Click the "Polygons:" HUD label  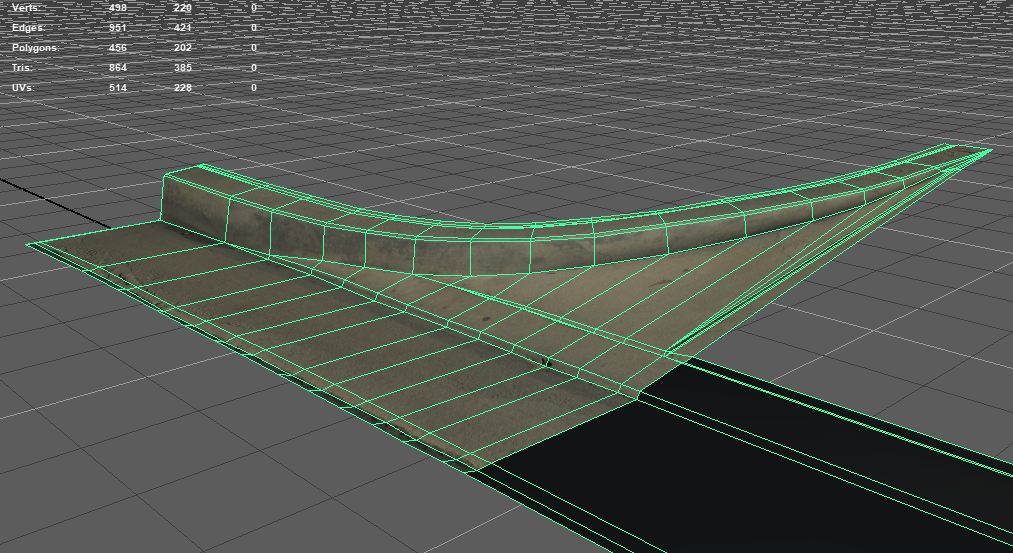(36, 48)
